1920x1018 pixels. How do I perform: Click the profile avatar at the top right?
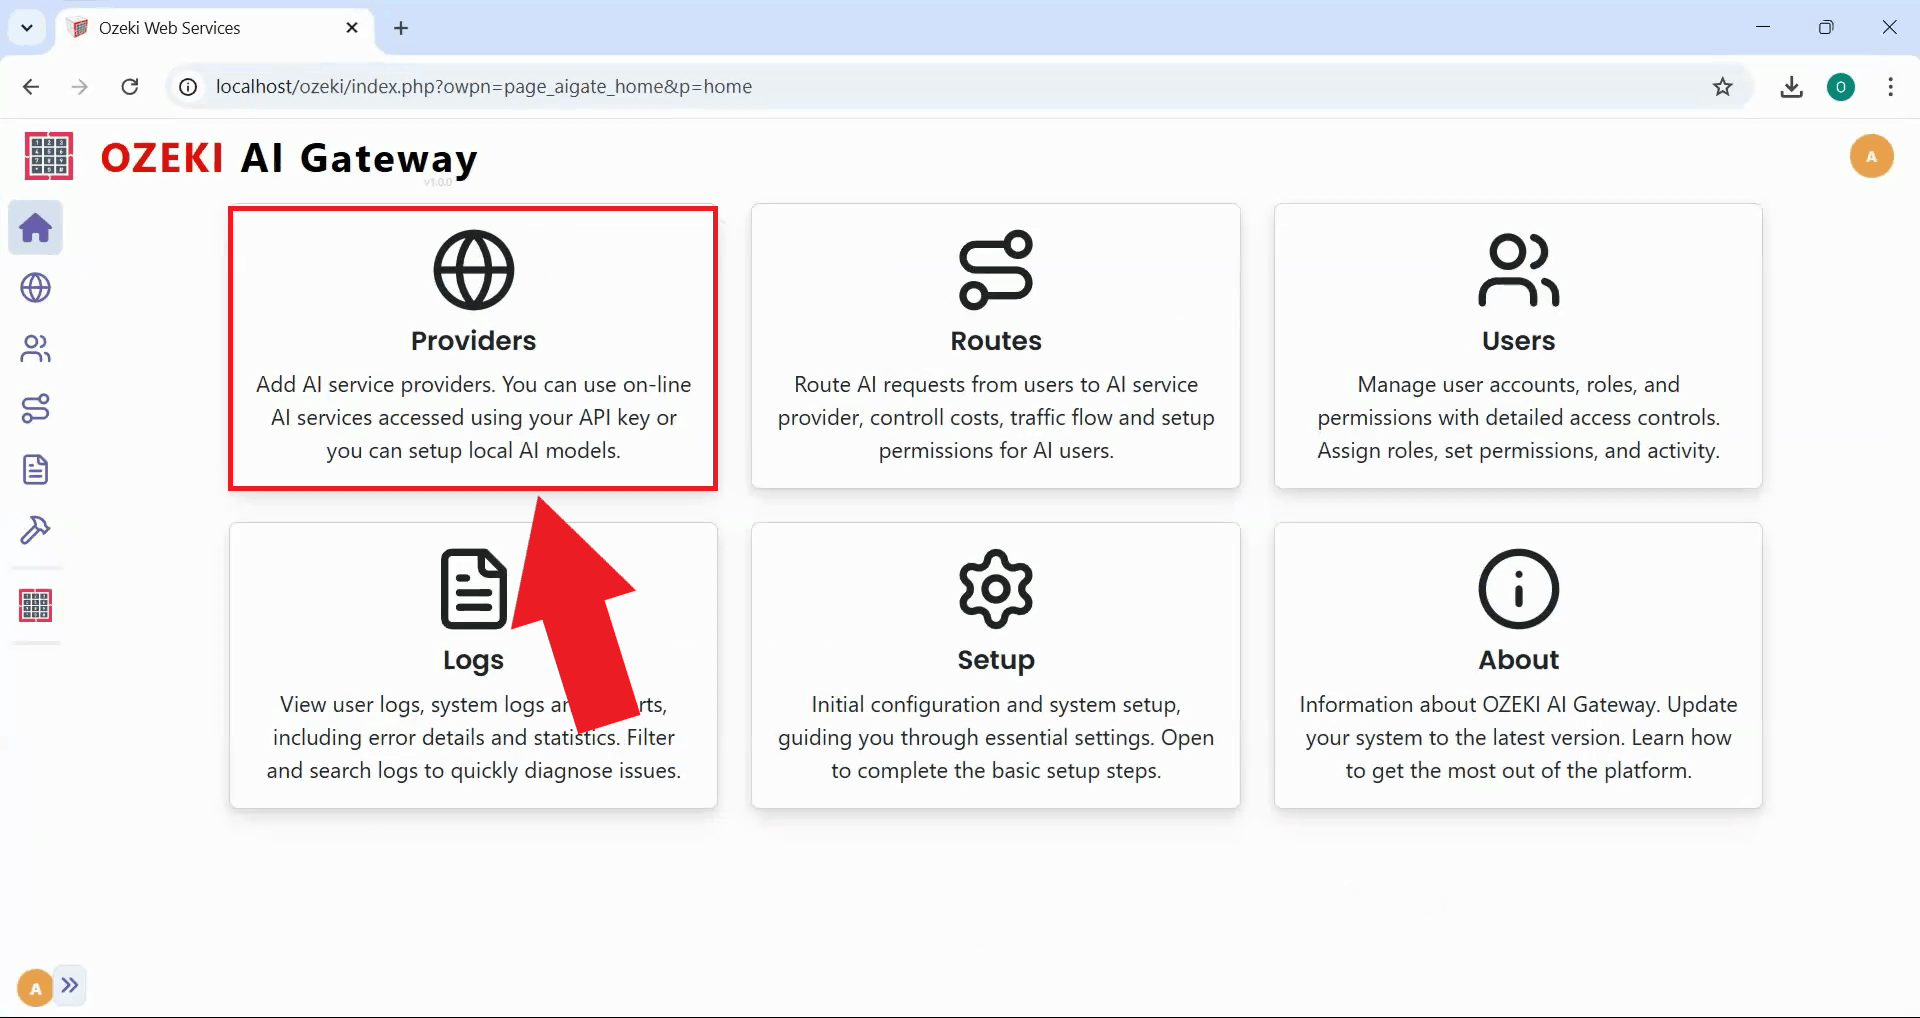click(1871, 156)
